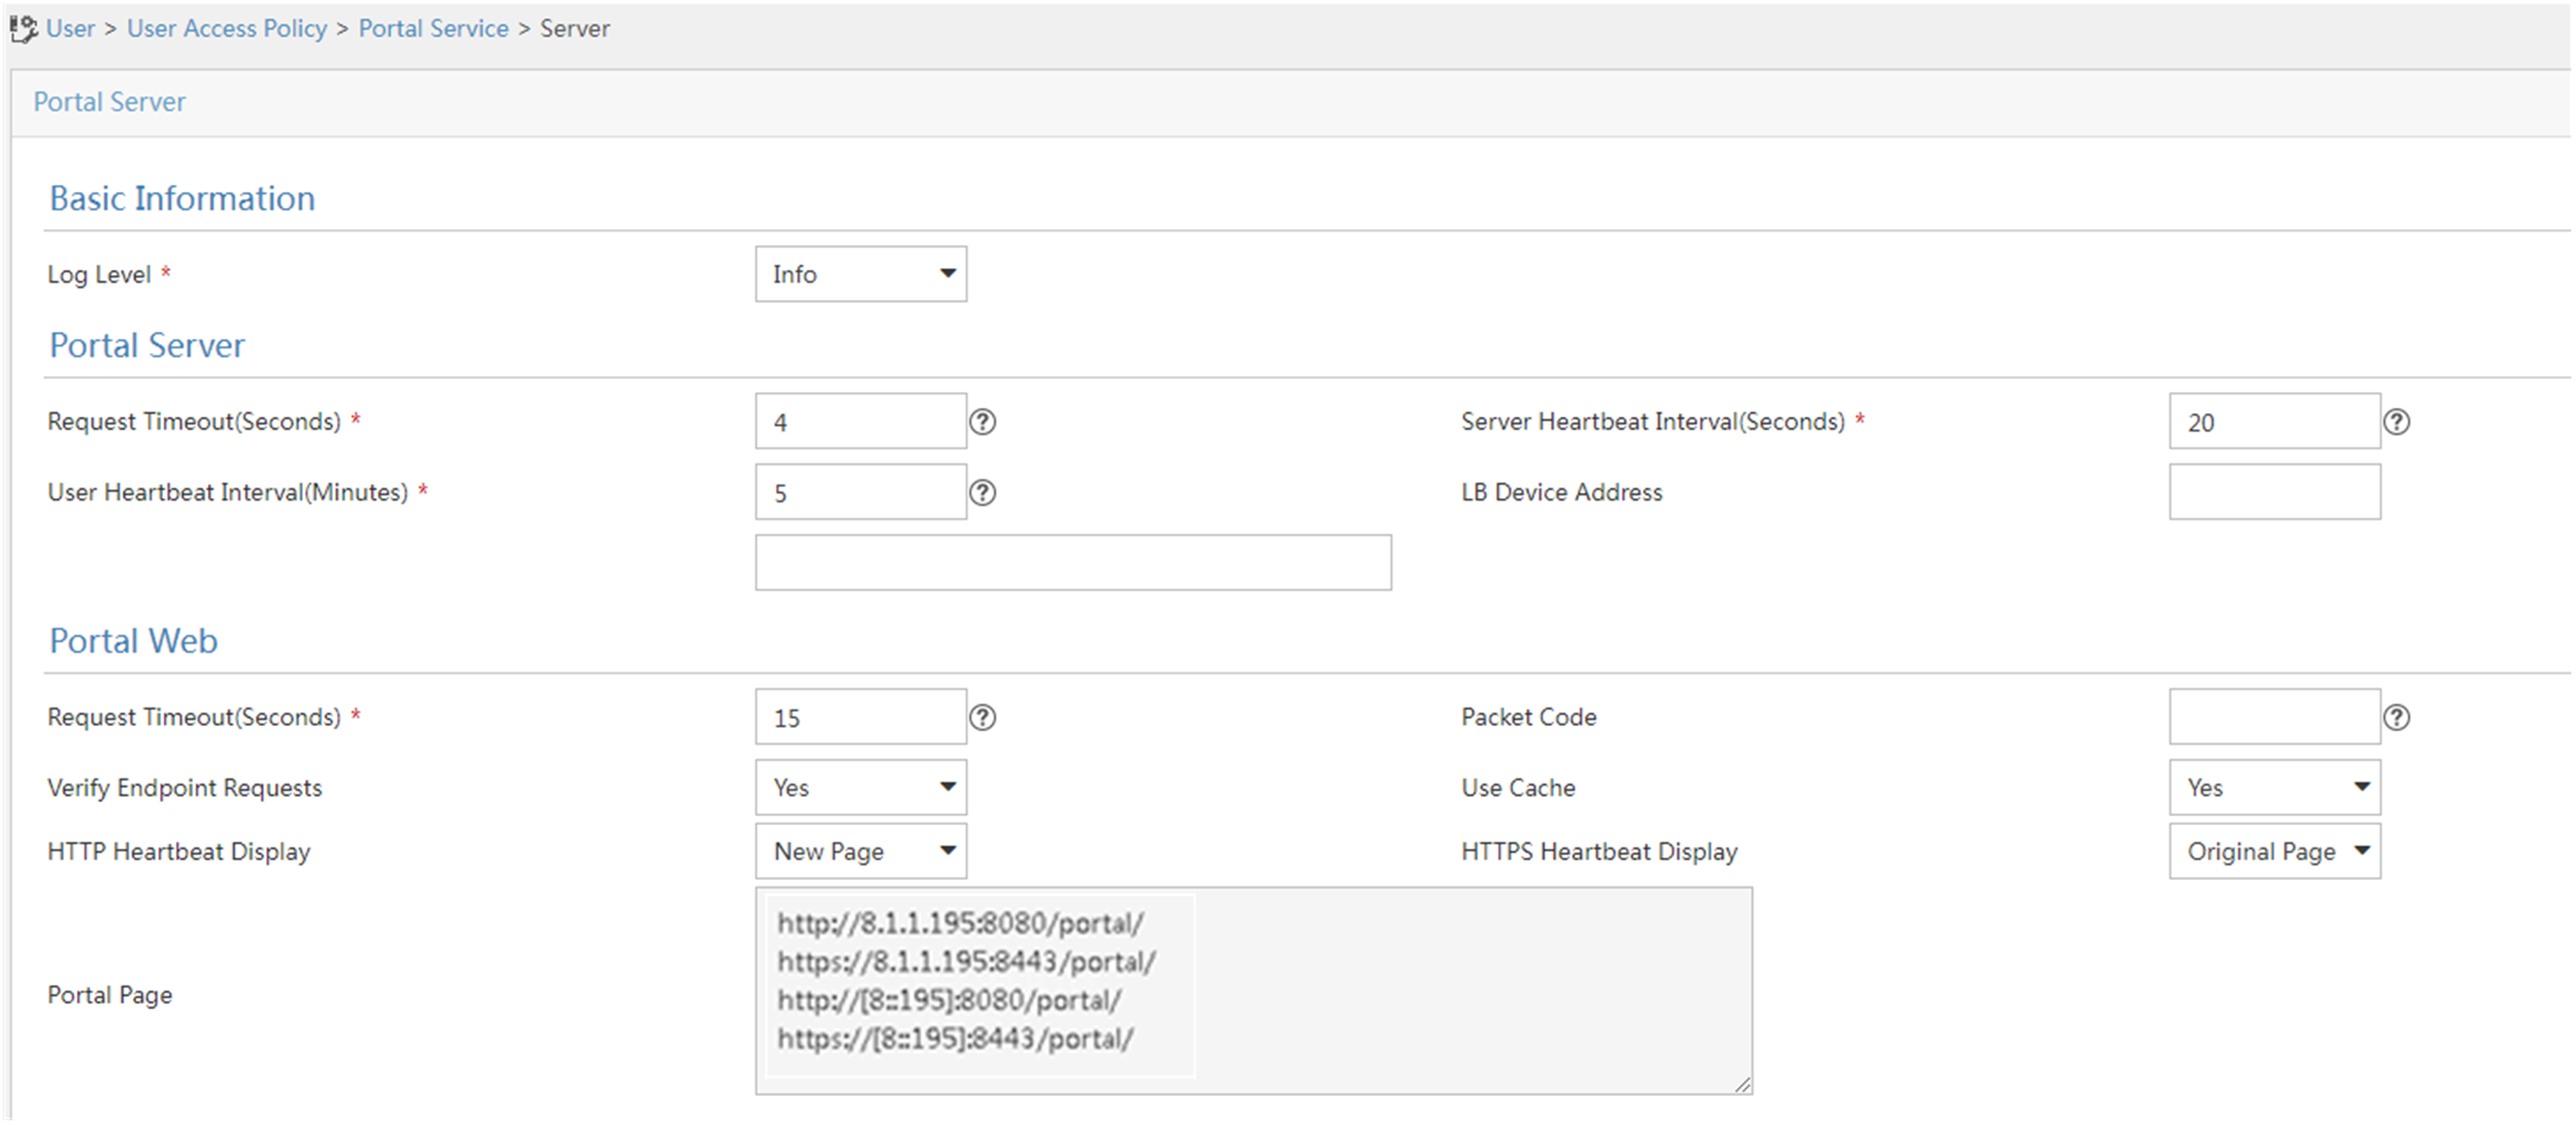This screenshot has width=2576, height=1125.
Task: Click User Heartbeat Interval field with 5
Action: click(861, 493)
